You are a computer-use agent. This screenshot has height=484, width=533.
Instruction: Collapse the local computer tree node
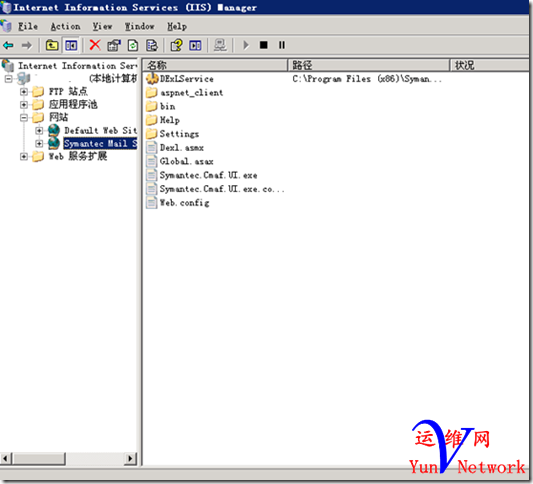pyautogui.click(x=8, y=79)
